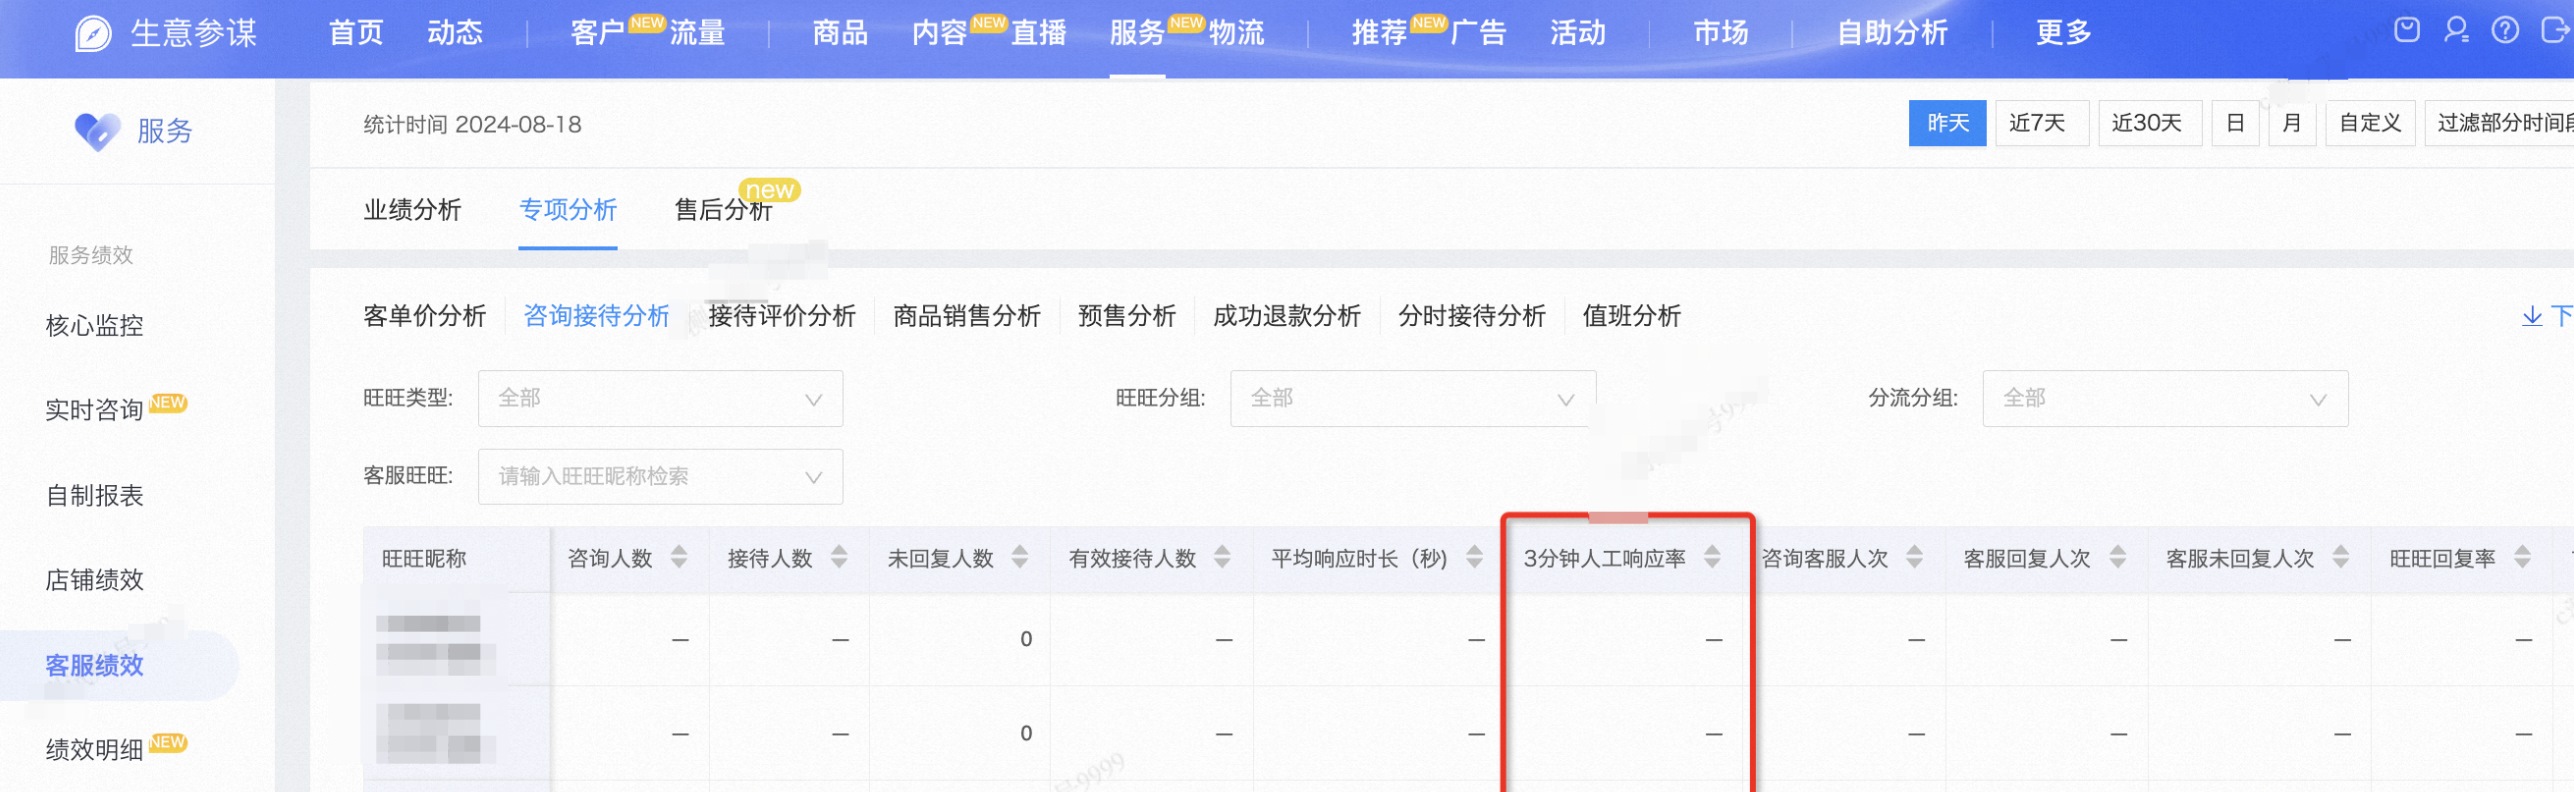Select 分时接待分析 sub-tab
Screen dimensions: 2574x792
[x=1472, y=316]
